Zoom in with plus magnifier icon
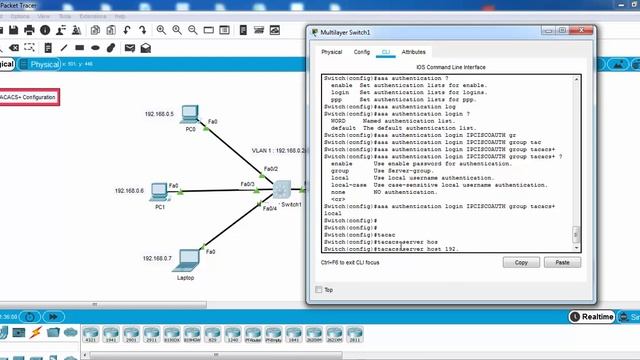This screenshot has width=640, height=360. coord(161,30)
